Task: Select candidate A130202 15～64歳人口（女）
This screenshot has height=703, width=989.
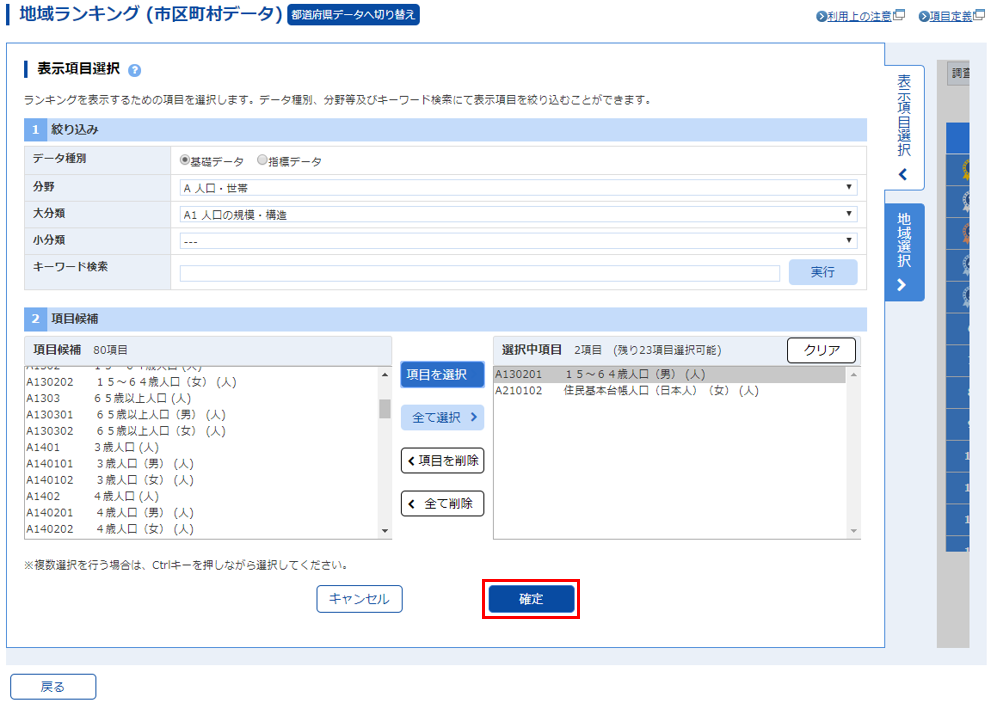Action: click(x=202, y=382)
